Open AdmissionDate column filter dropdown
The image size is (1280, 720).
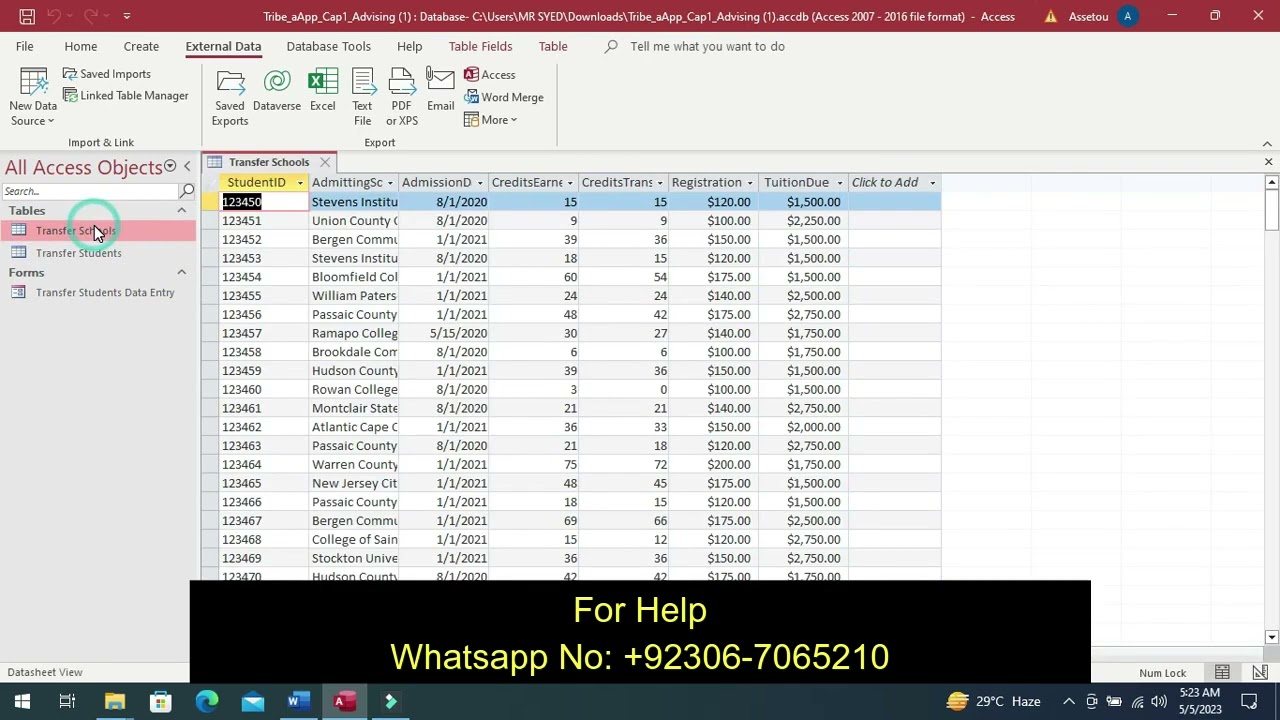coord(480,183)
